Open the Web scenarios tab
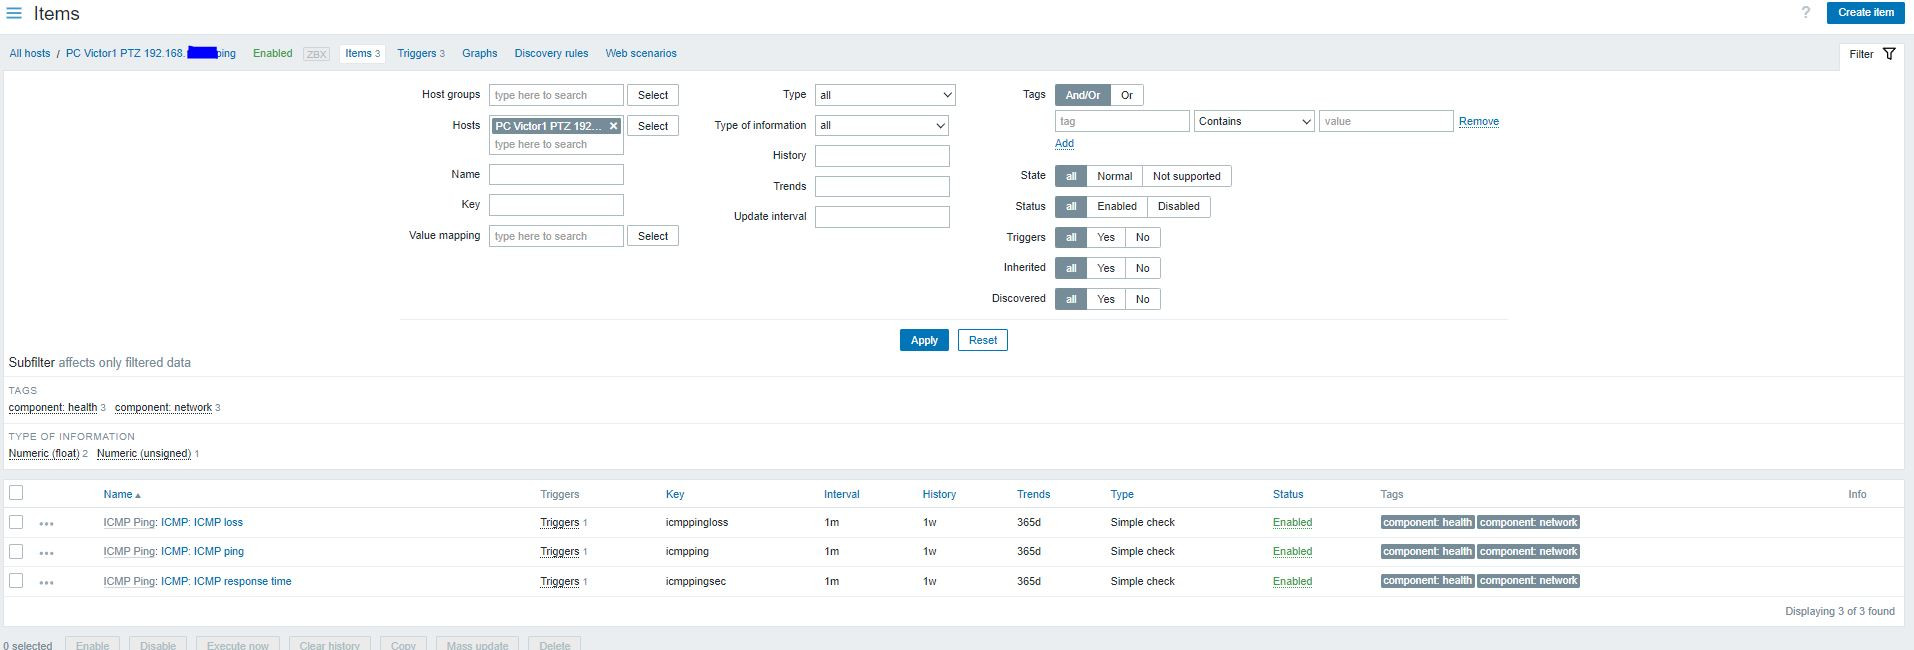 click(640, 54)
